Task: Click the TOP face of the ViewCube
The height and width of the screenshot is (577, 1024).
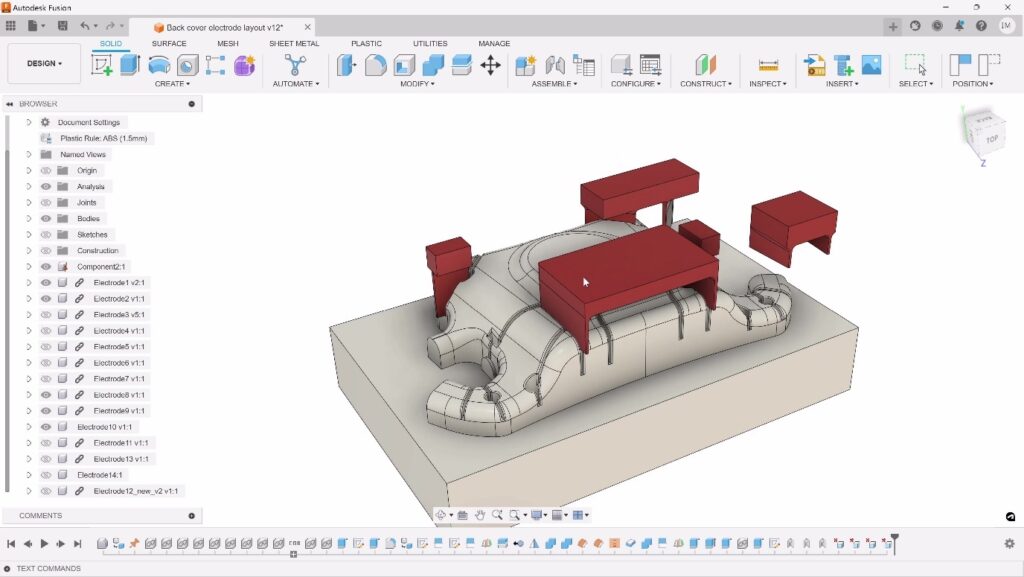Action: (991, 138)
